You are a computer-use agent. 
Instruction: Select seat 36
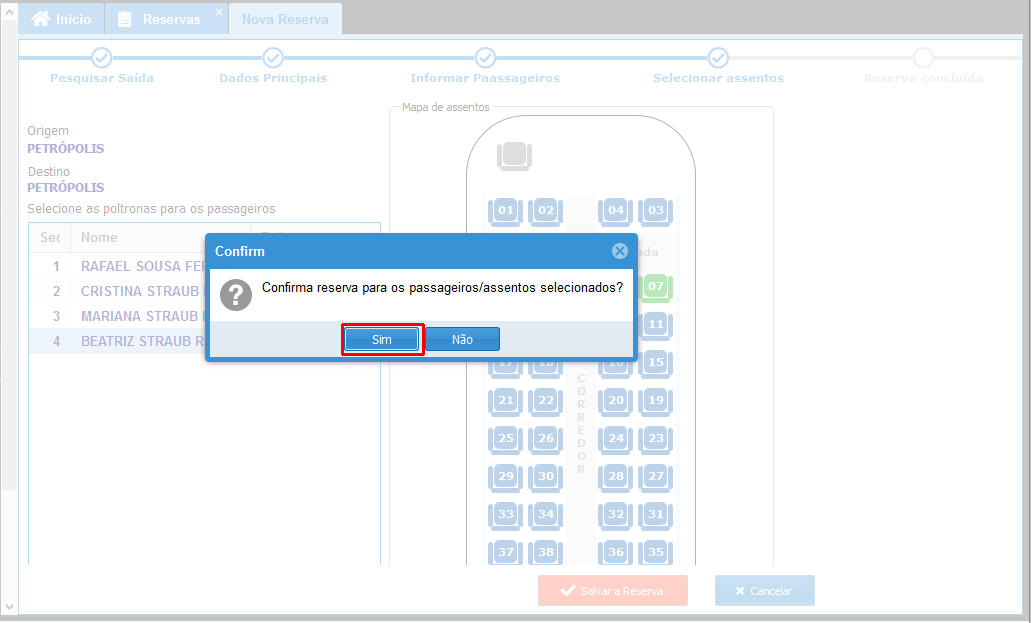point(615,553)
